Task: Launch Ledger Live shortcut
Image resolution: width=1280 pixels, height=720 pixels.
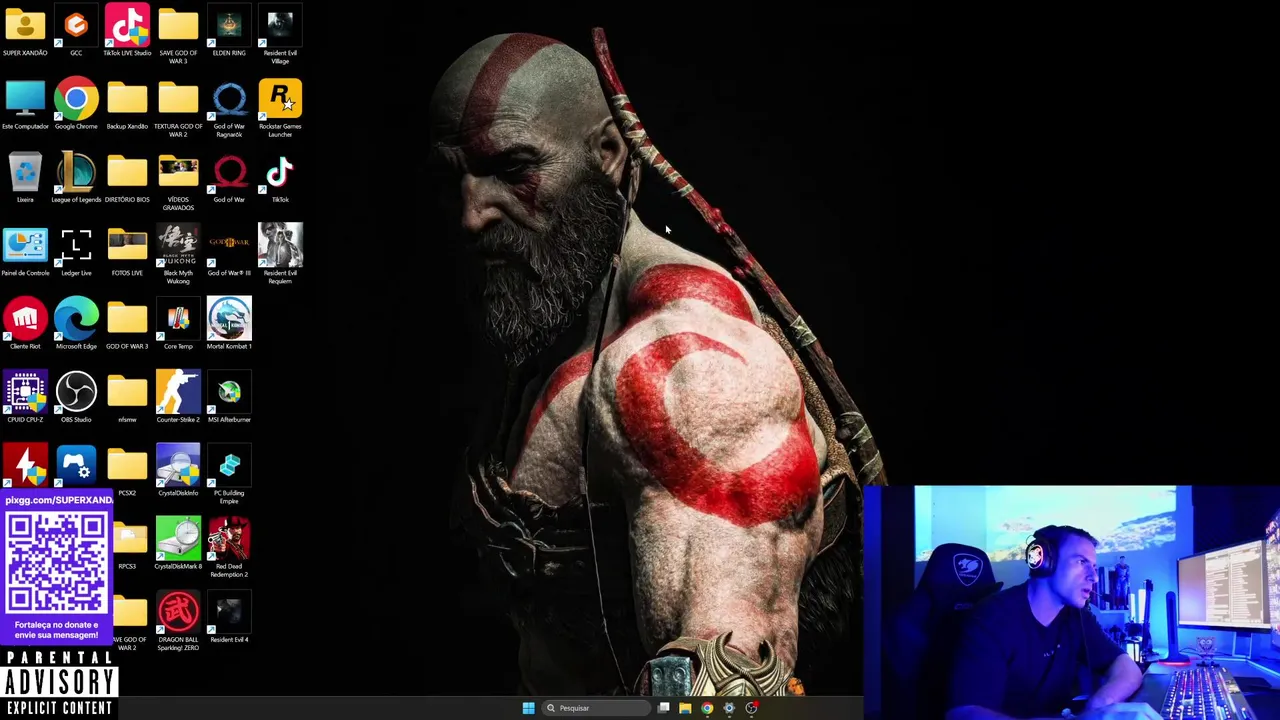Action: (76, 252)
